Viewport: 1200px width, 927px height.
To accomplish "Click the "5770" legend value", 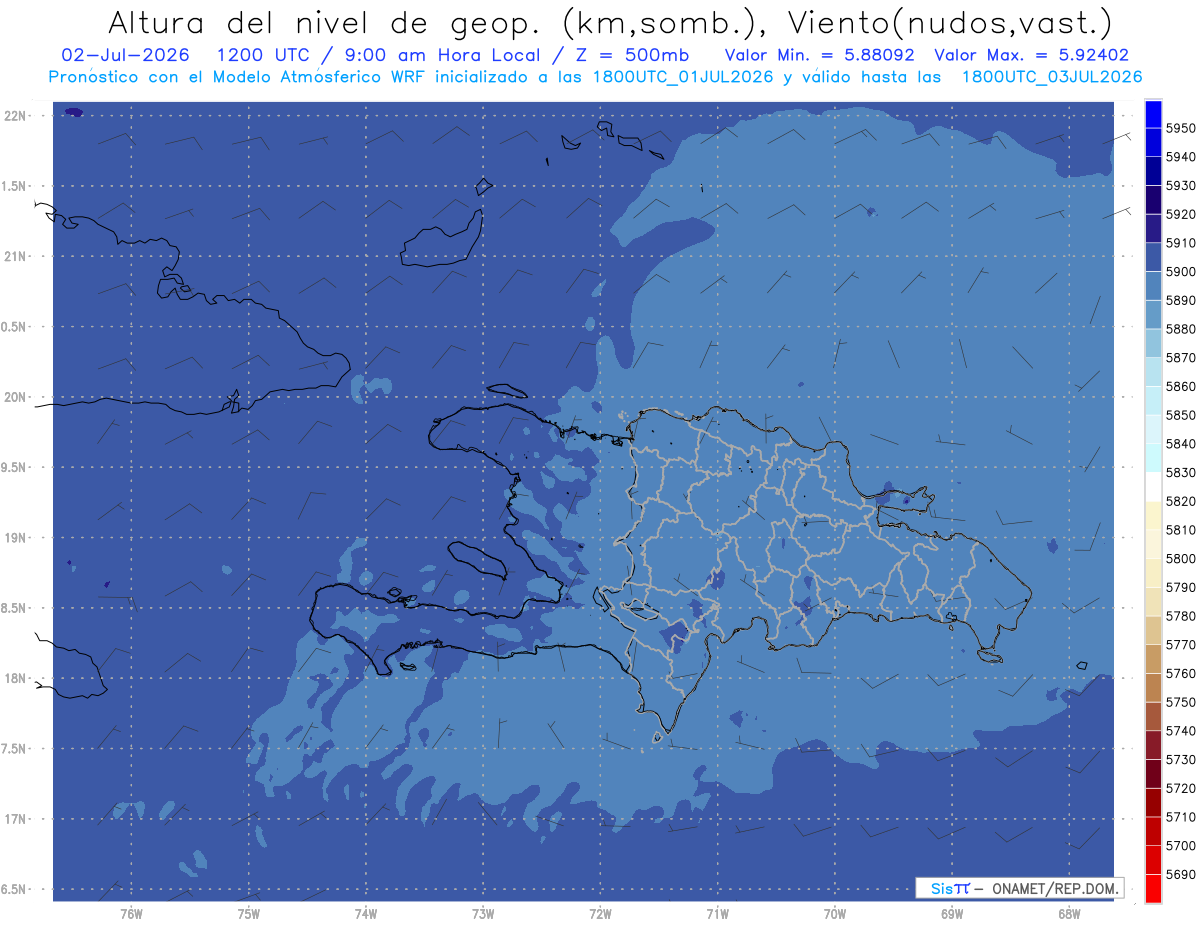I will pos(1180,645).
